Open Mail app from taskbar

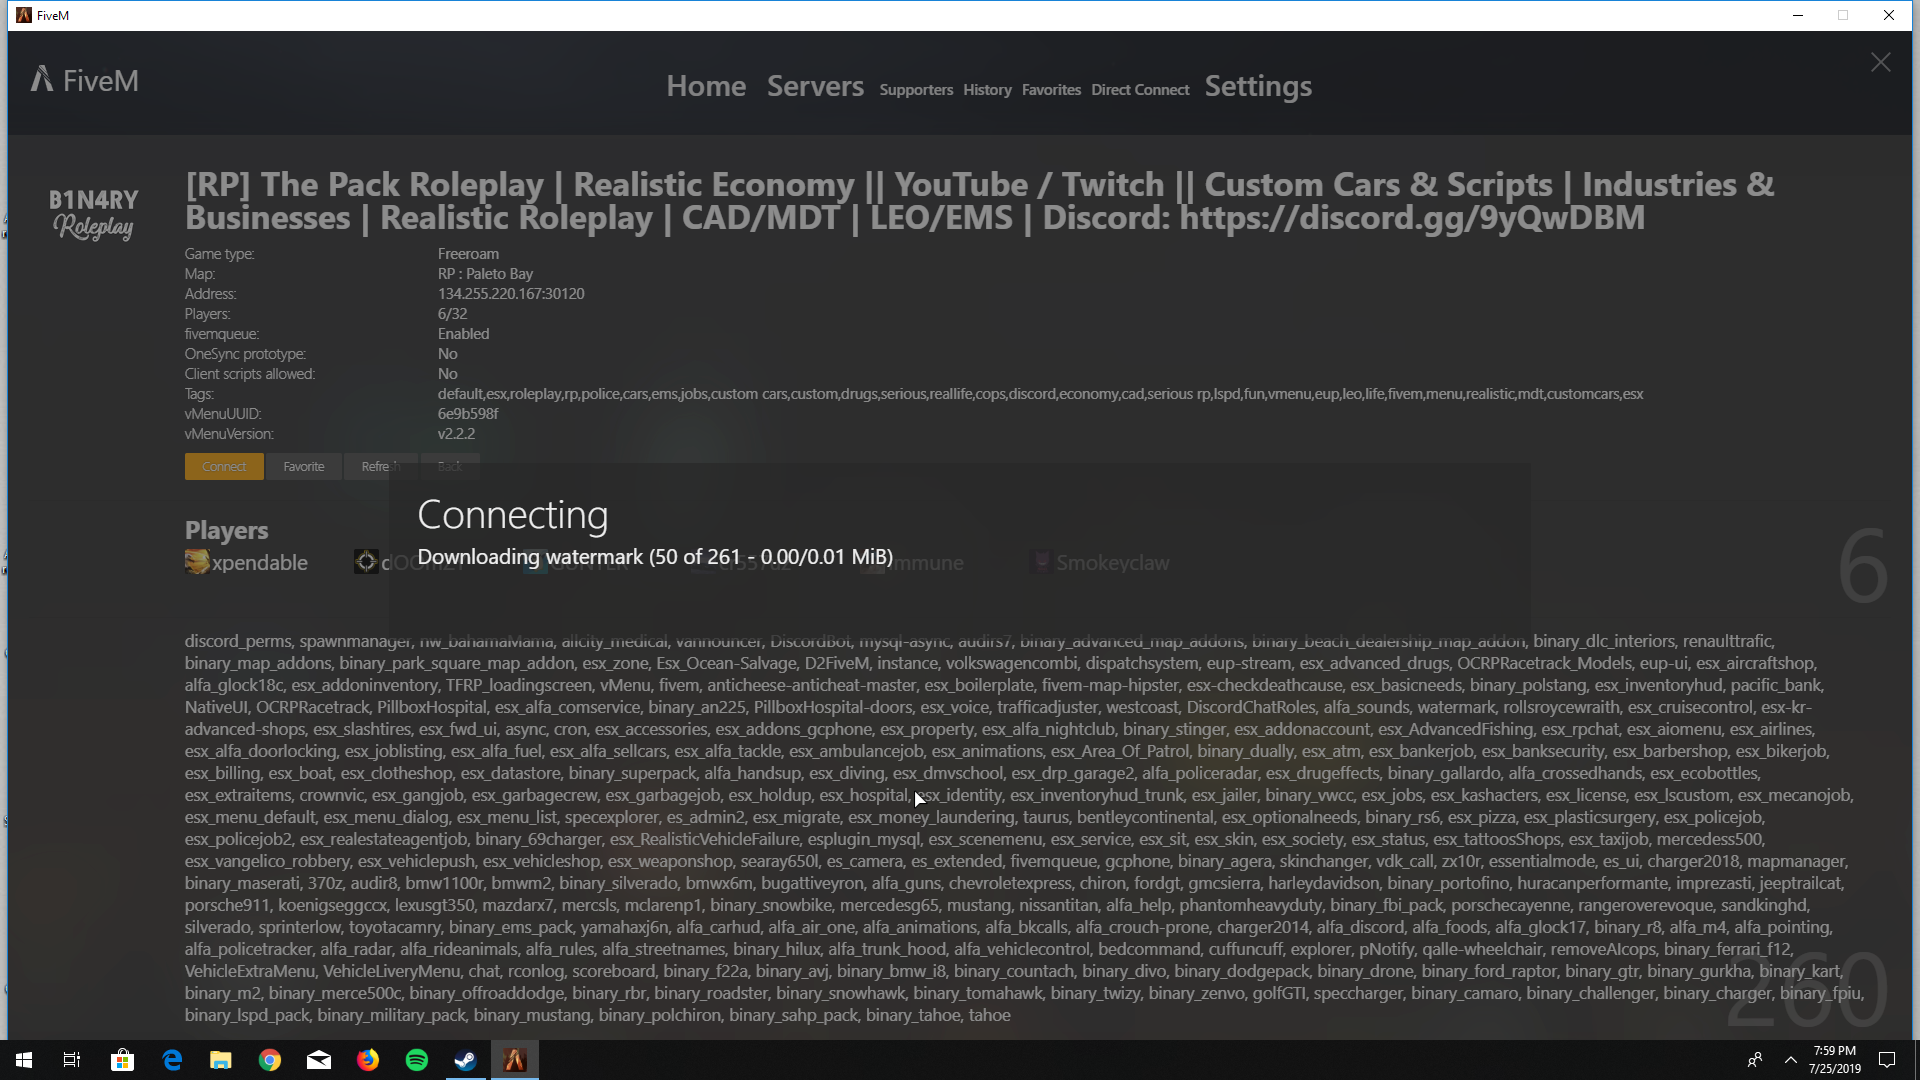[x=319, y=1060]
